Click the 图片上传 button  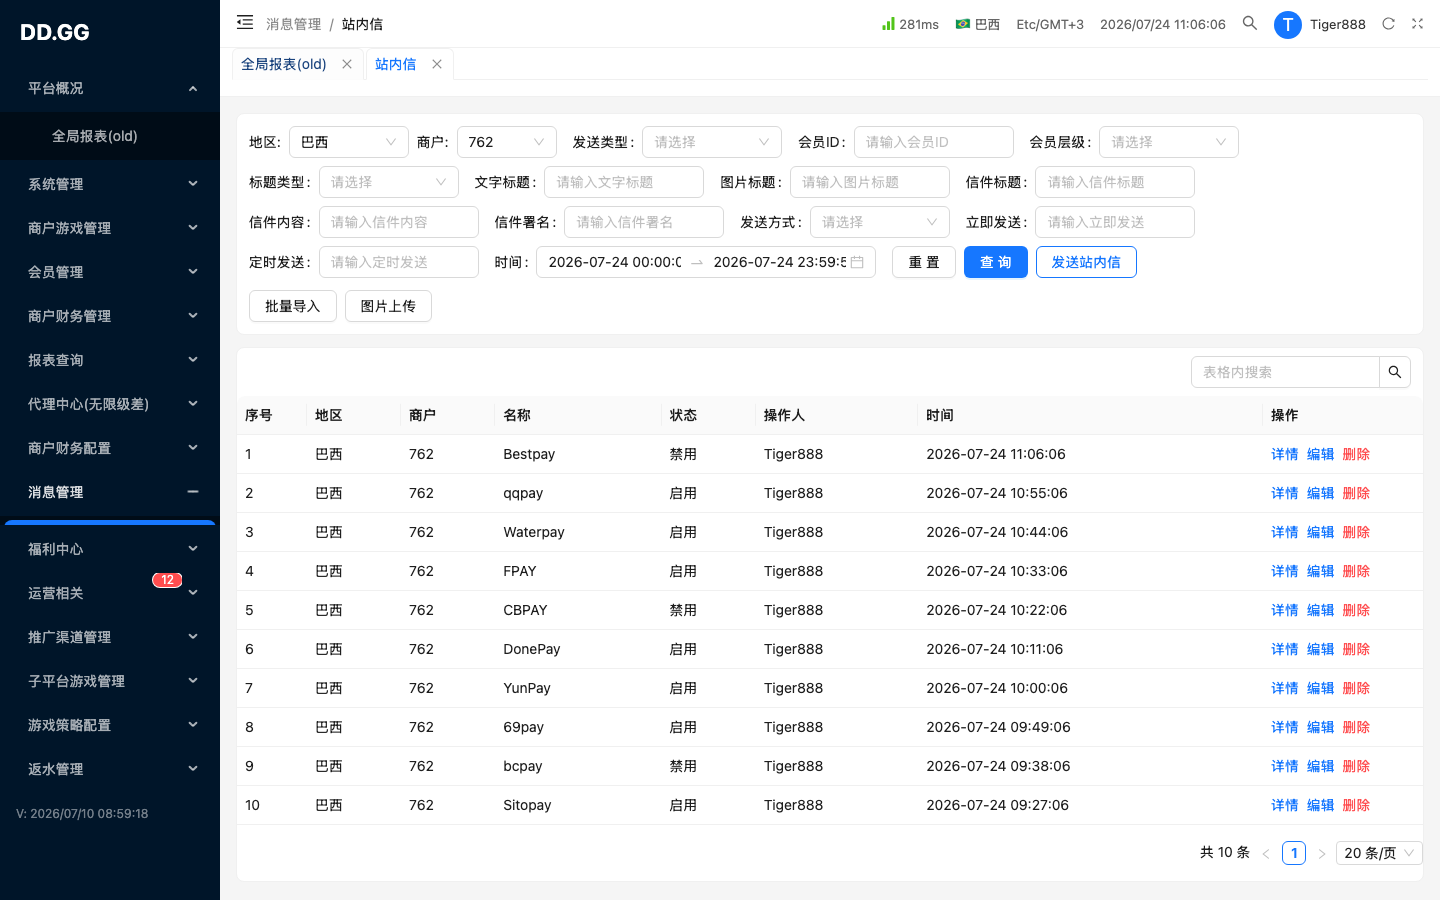pyautogui.click(x=388, y=306)
